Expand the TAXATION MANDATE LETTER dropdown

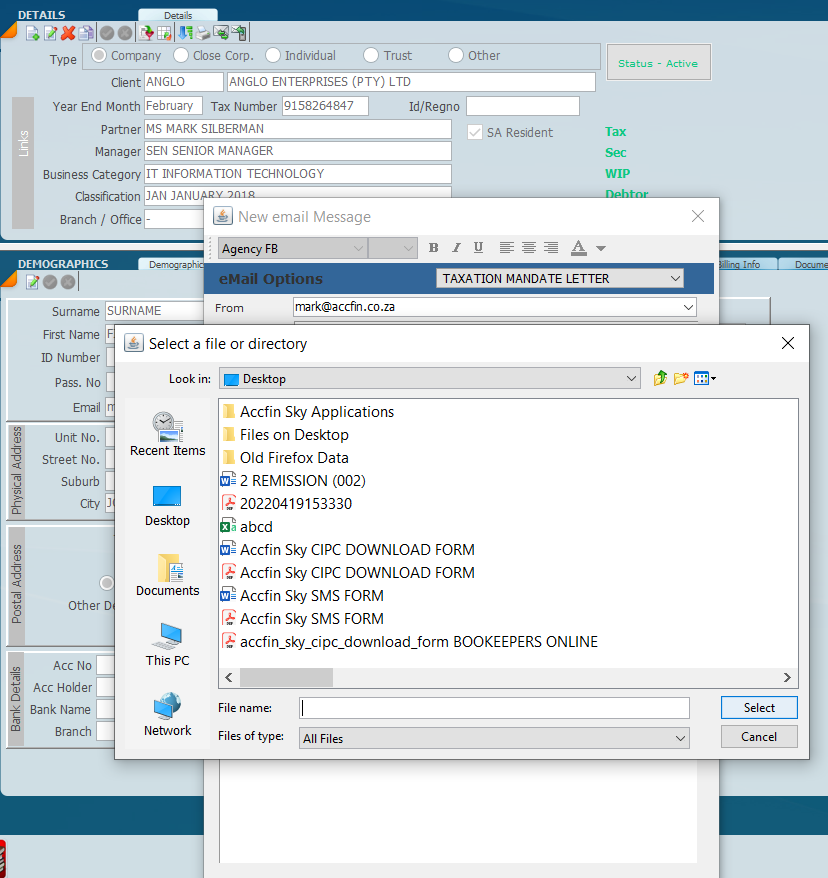tap(675, 279)
